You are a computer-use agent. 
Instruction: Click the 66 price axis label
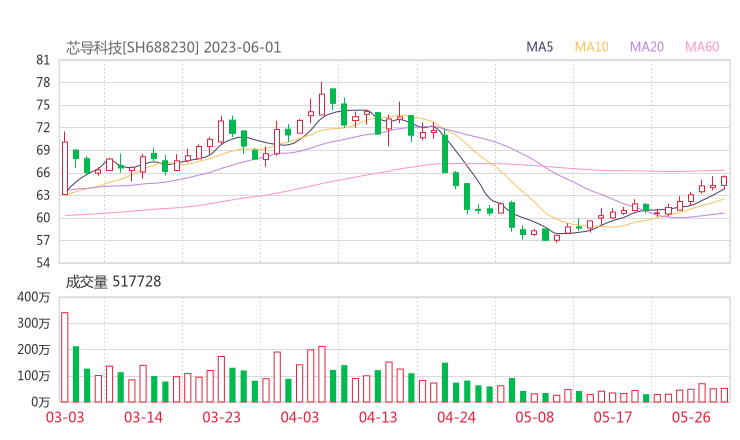click(43, 173)
